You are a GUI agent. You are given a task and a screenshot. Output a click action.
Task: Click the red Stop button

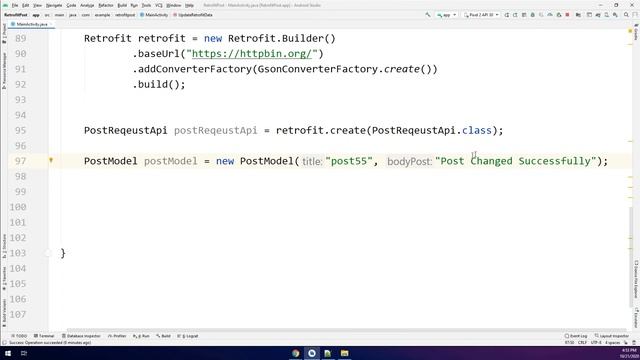[567, 15]
